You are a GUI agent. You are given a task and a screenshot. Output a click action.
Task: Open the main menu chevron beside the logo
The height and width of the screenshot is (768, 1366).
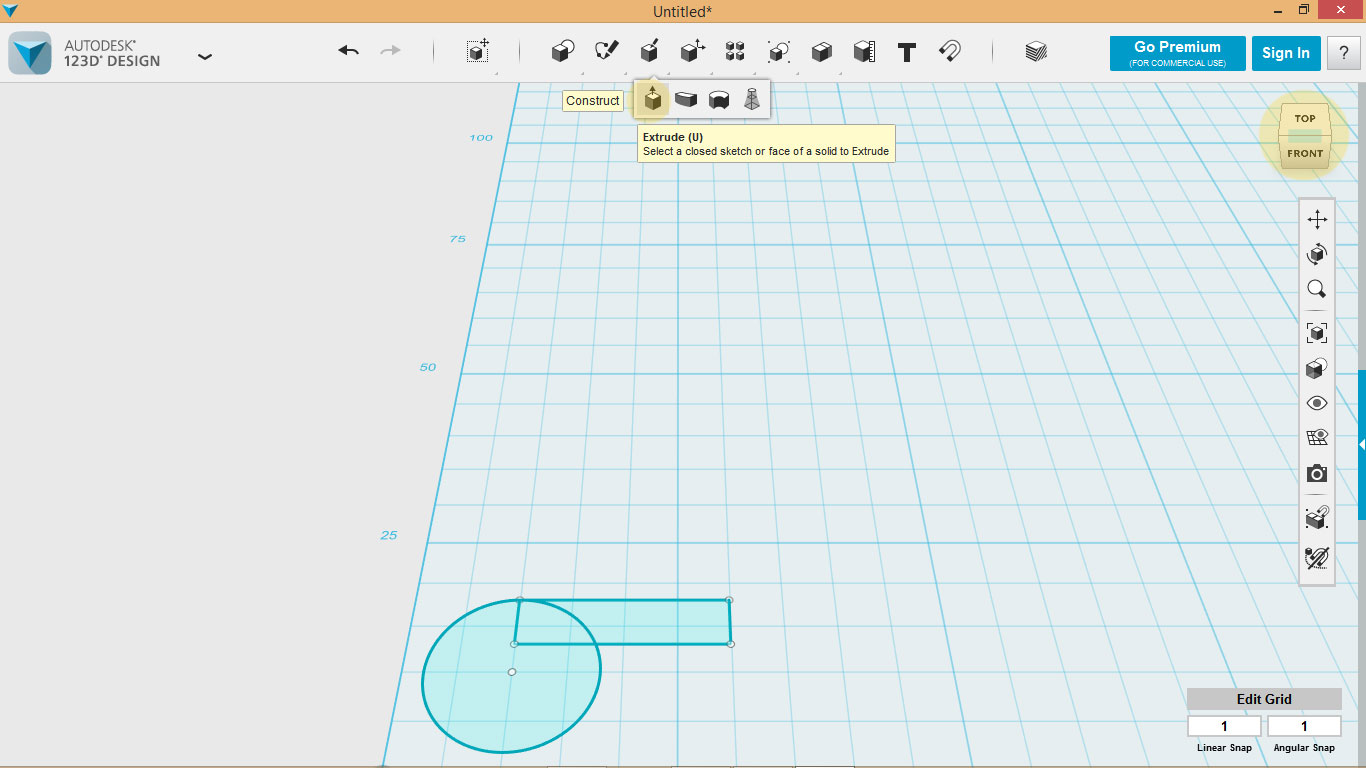click(x=205, y=57)
